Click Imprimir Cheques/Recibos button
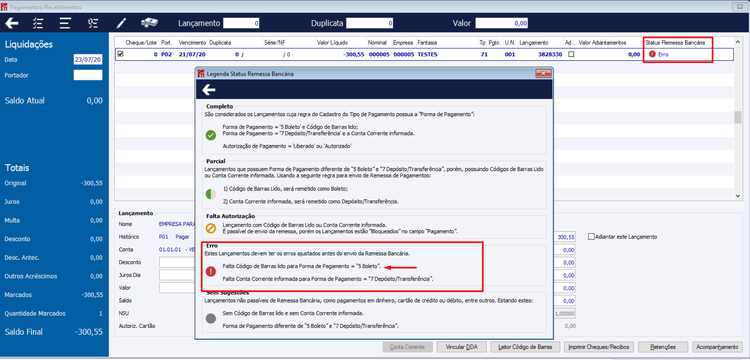750x360 pixels. pyautogui.click(x=599, y=347)
